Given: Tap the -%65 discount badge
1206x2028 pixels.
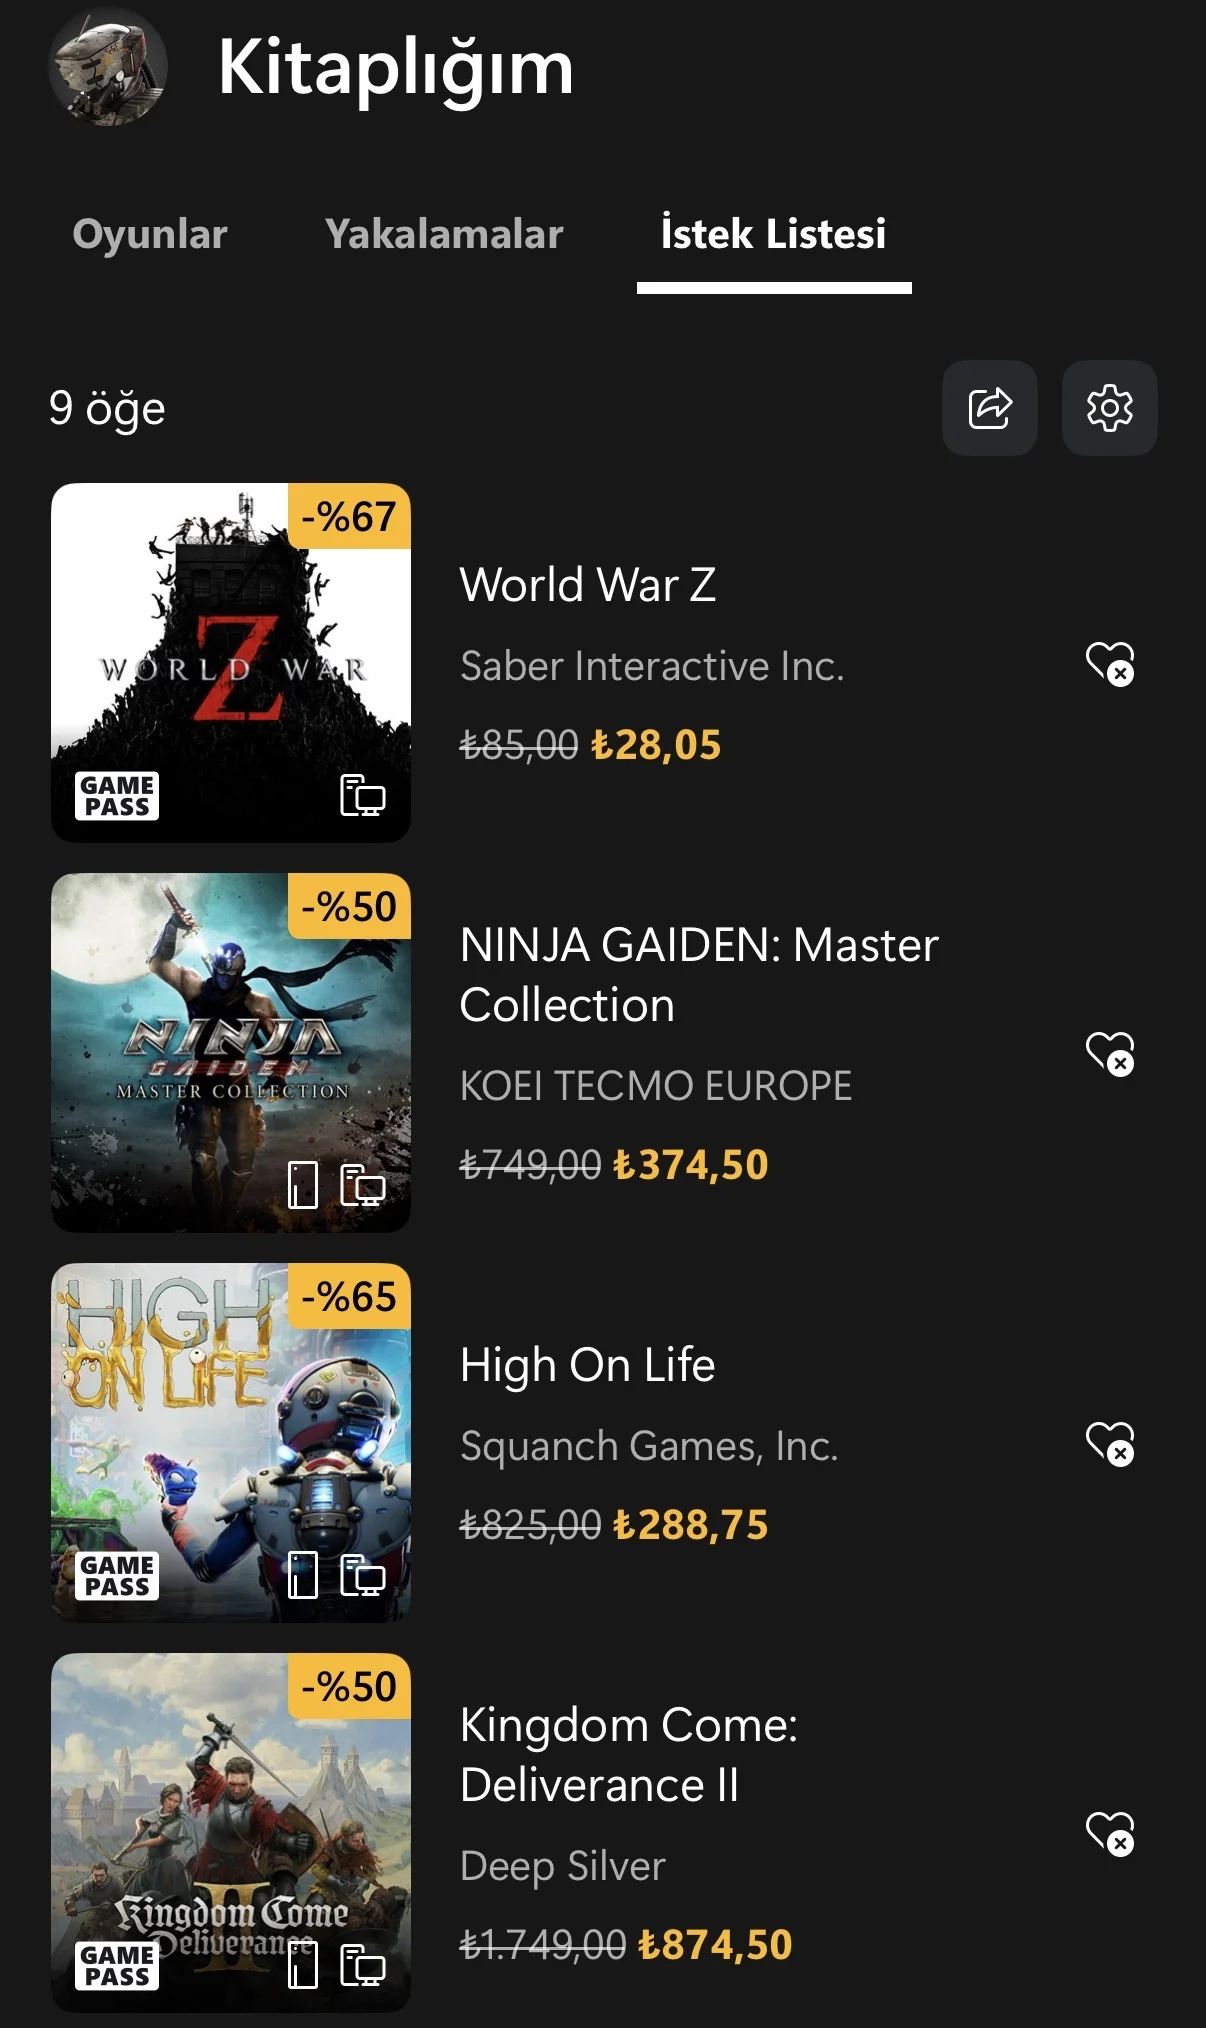Looking at the screenshot, I should click(x=349, y=1297).
